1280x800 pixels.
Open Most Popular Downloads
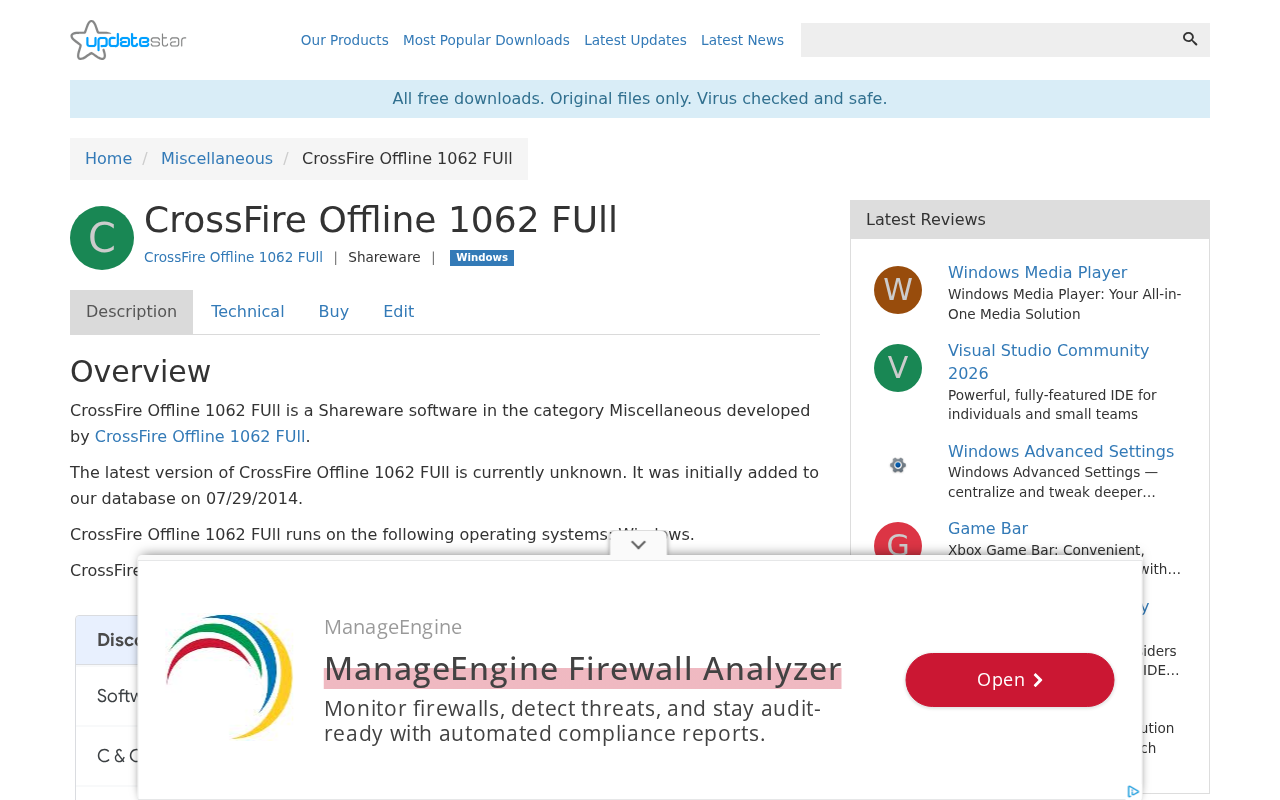pyautogui.click(x=486, y=40)
